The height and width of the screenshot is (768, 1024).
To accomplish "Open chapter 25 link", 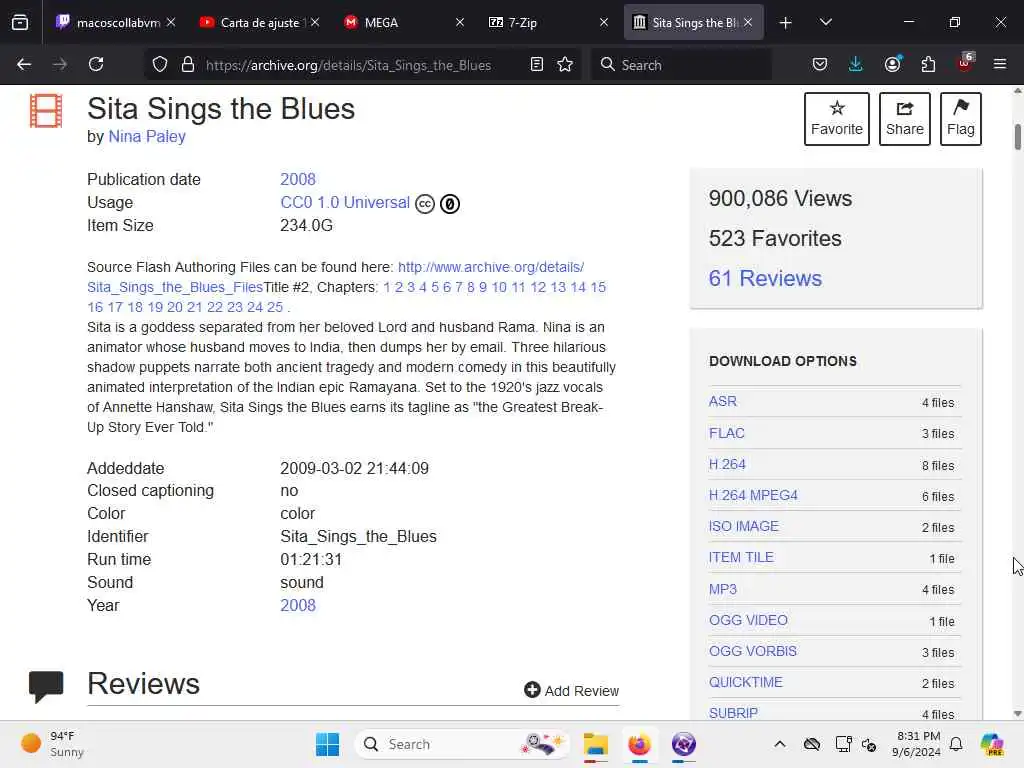I will coord(275,307).
